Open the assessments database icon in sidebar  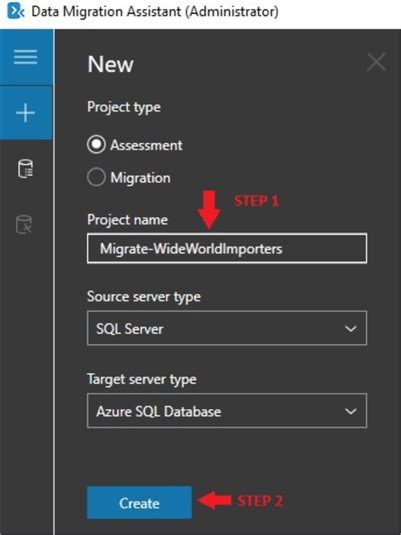[x=25, y=169]
